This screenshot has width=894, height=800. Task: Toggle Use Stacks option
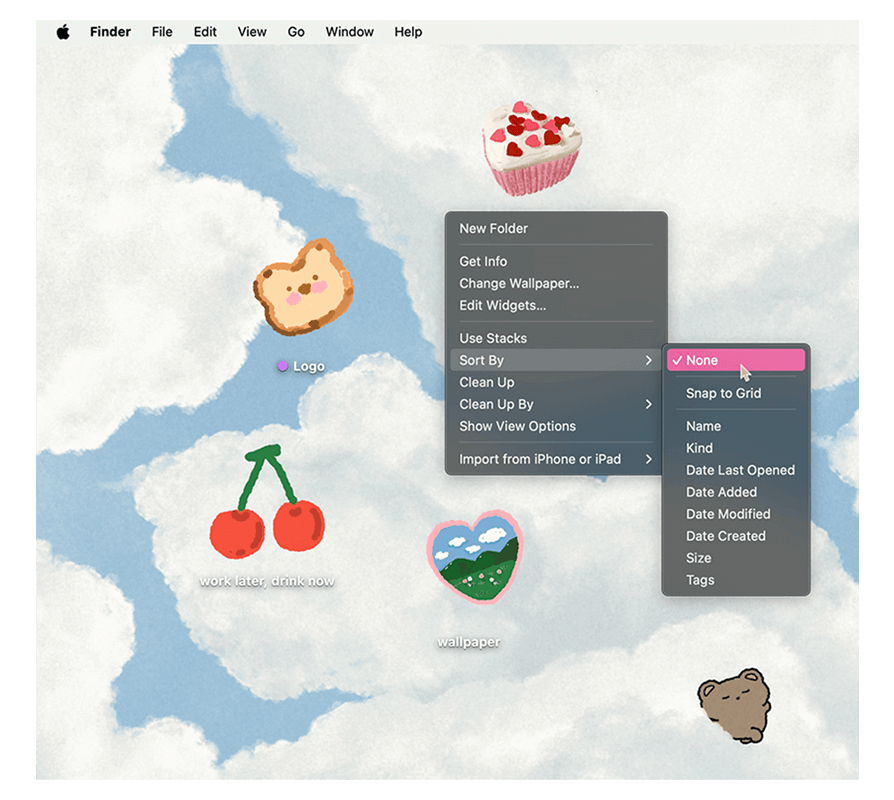556,338
